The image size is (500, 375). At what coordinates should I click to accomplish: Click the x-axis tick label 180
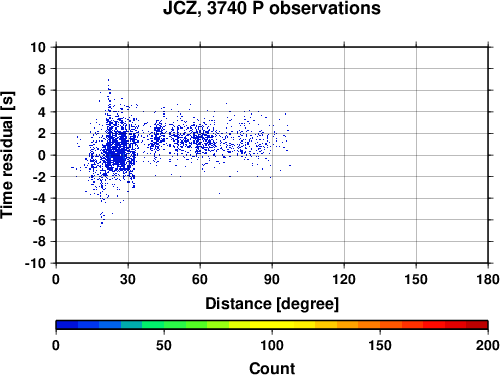pyautogui.click(x=488, y=279)
